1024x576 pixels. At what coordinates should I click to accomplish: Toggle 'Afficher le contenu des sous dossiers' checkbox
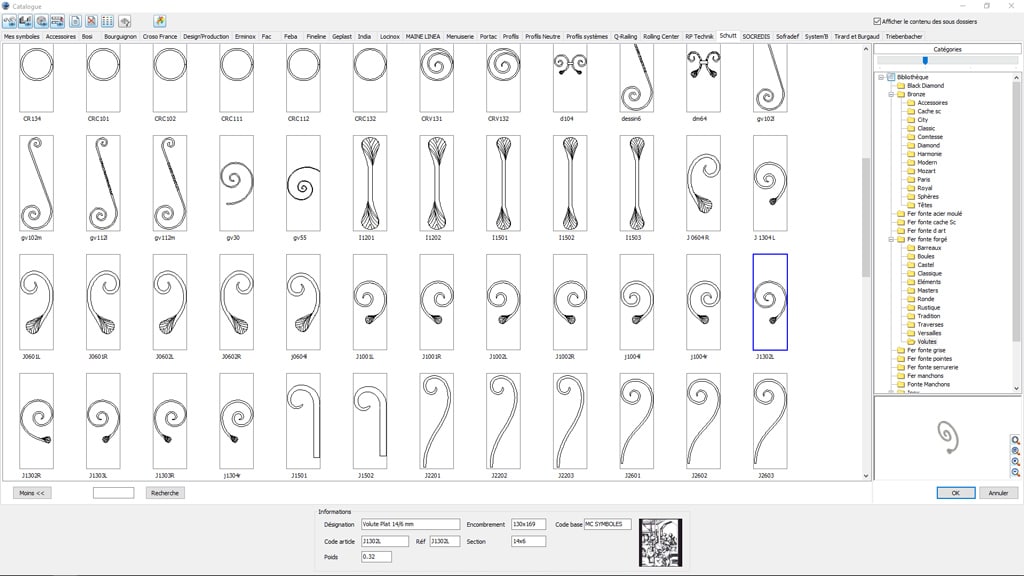coord(877,21)
